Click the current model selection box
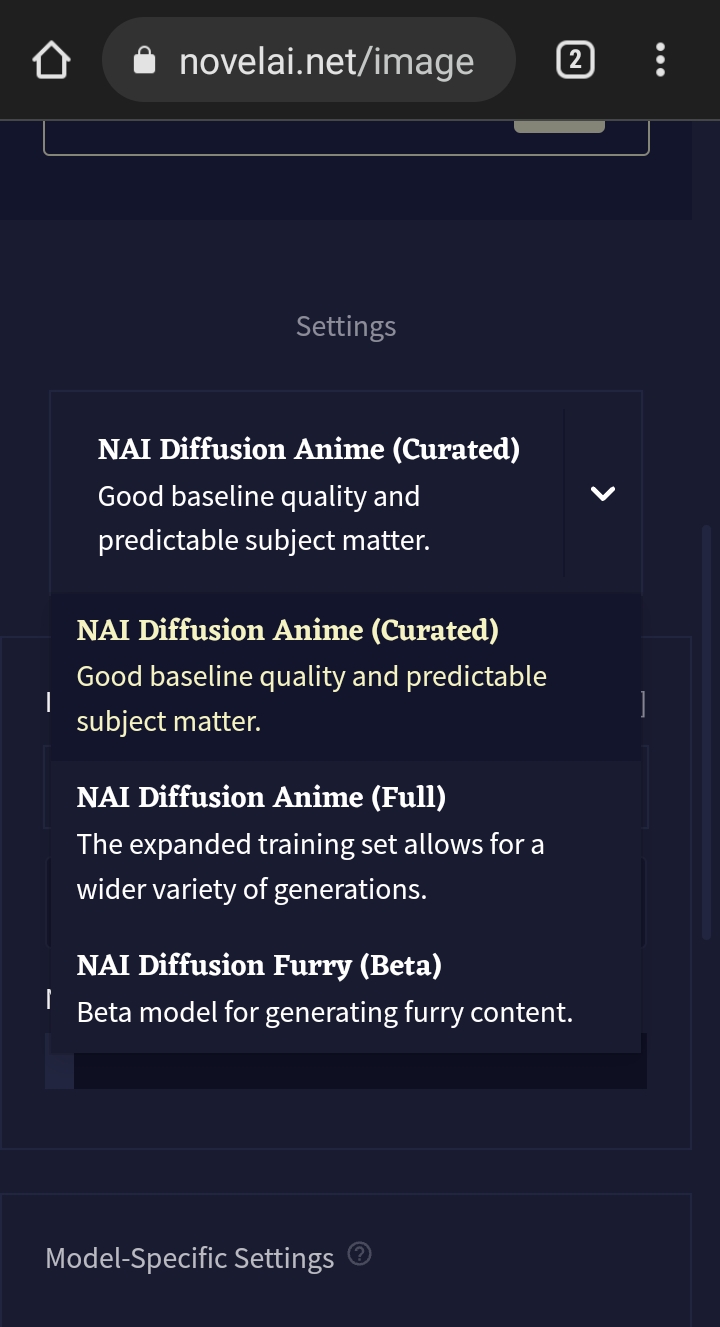 [x=310, y=494]
